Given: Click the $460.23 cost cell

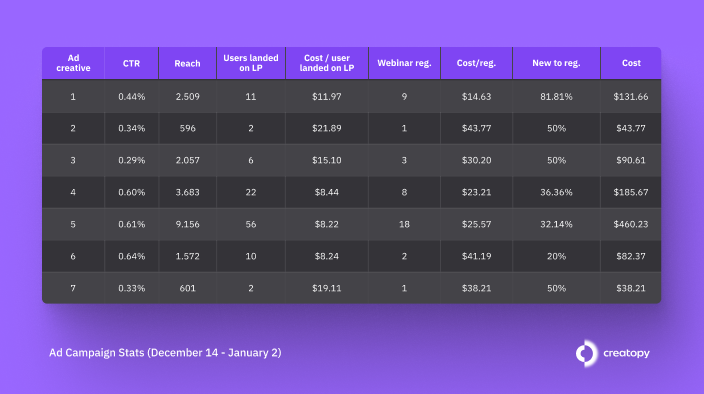Looking at the screenshot, I should tap(631, 224).
